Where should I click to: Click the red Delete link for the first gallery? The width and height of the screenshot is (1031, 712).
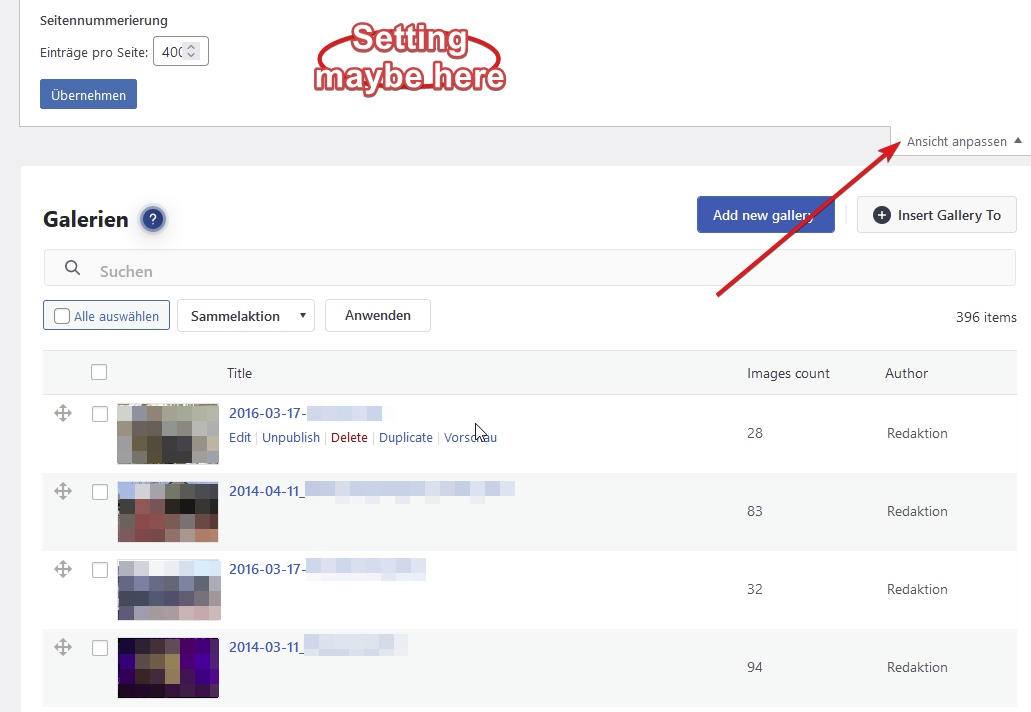click(x=349, y=437)
